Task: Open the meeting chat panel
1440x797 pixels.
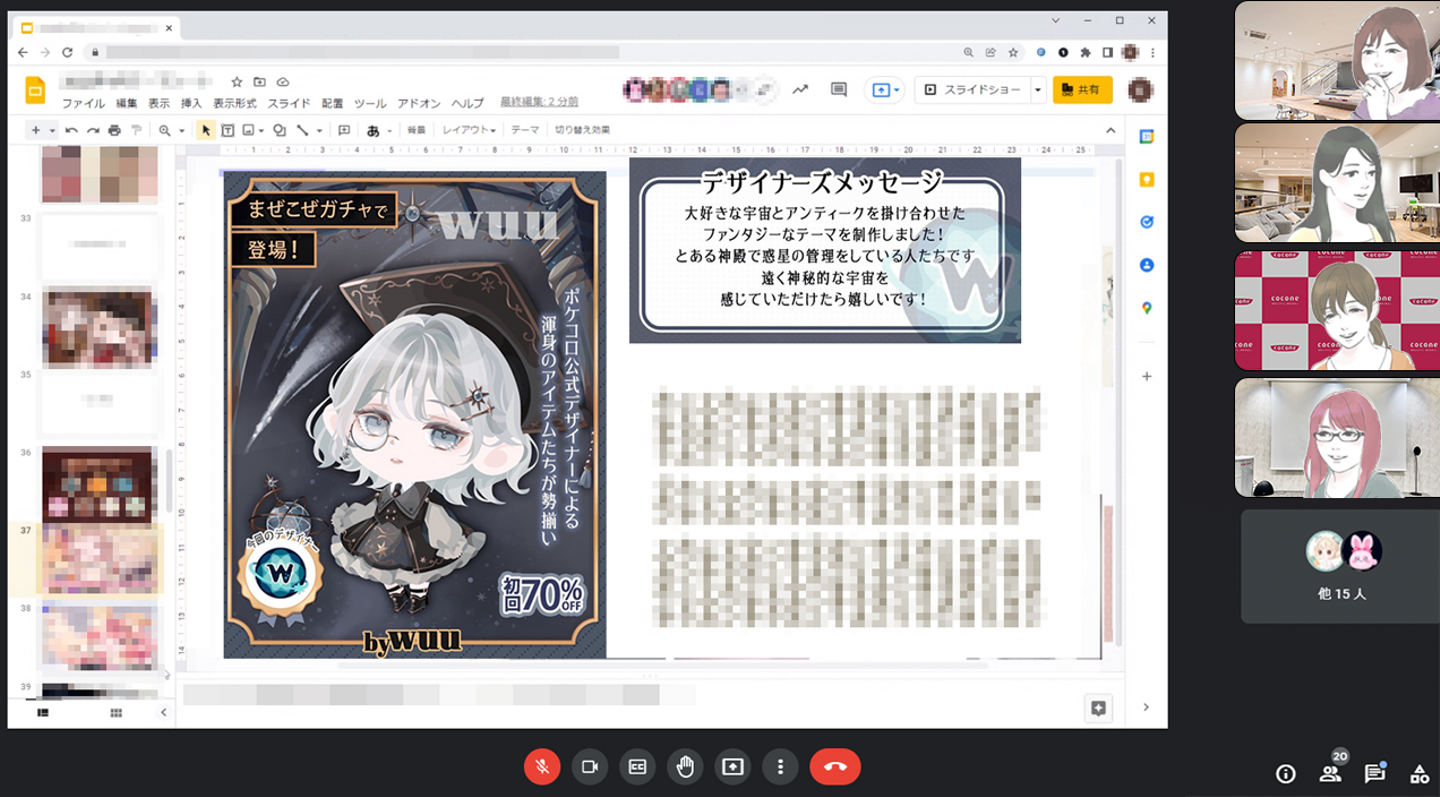Action: point(1375,773)
